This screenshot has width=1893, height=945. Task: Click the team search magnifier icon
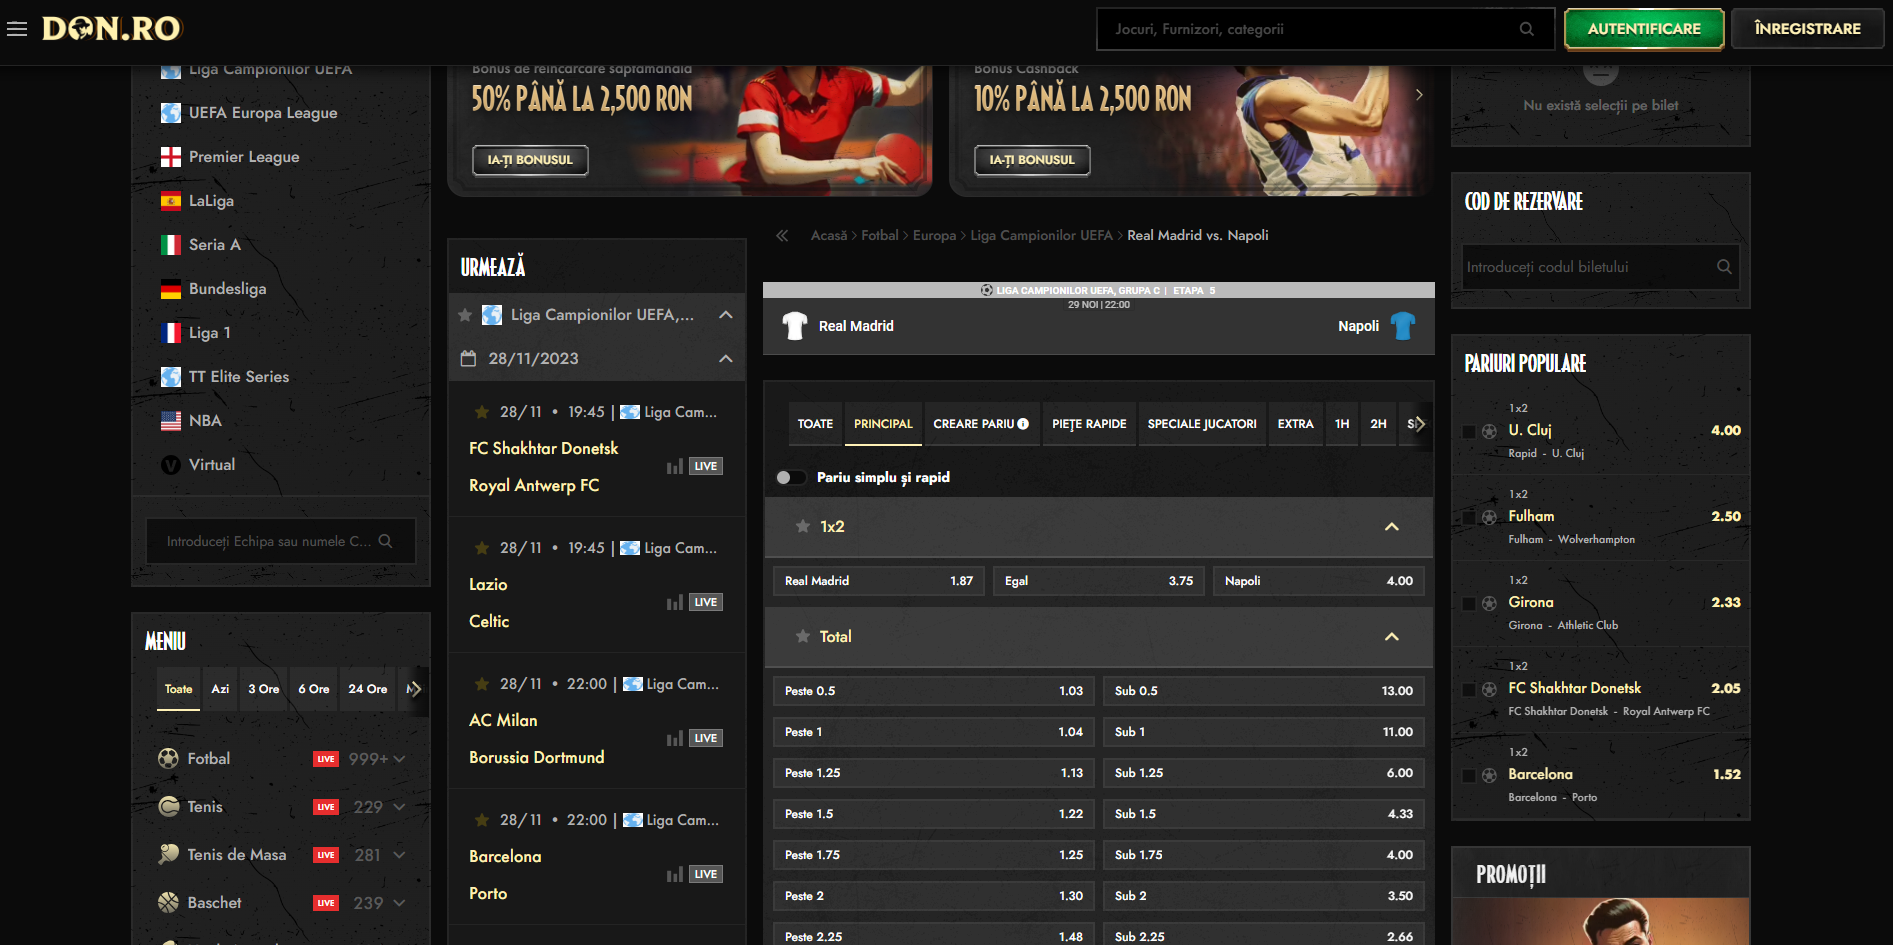(x=386, y=541)
